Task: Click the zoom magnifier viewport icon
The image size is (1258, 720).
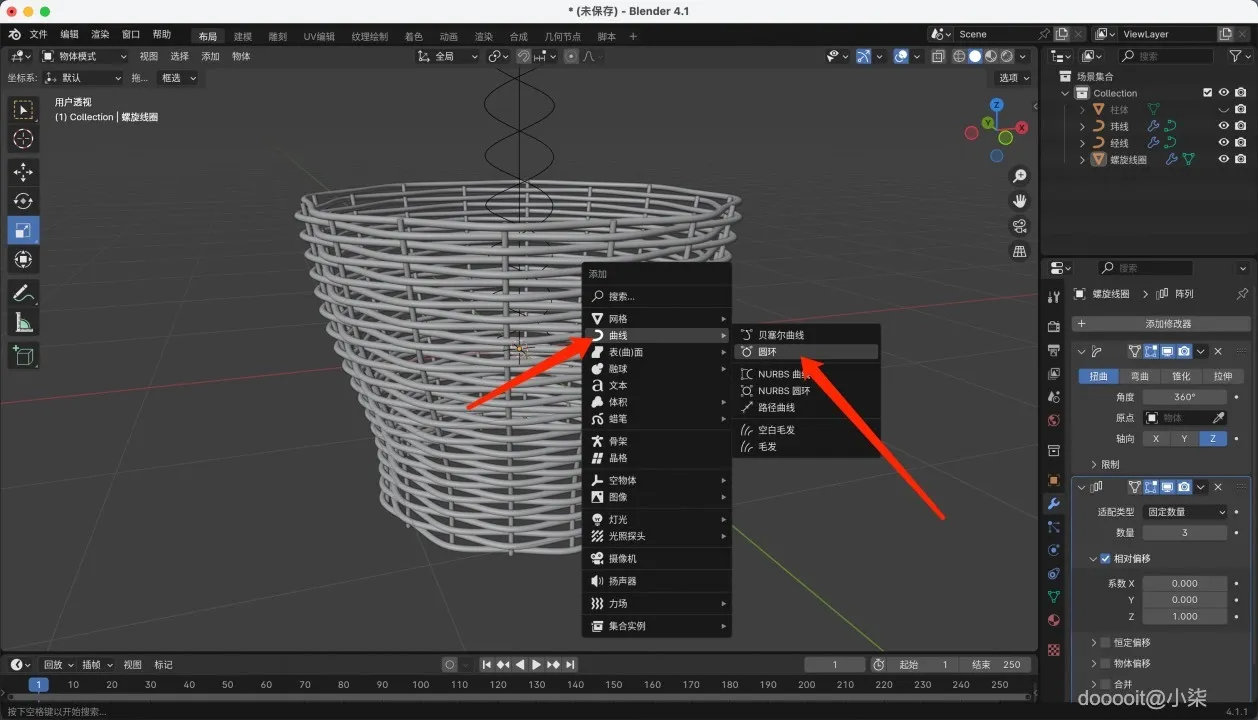Action: [x=1019, y=176]
